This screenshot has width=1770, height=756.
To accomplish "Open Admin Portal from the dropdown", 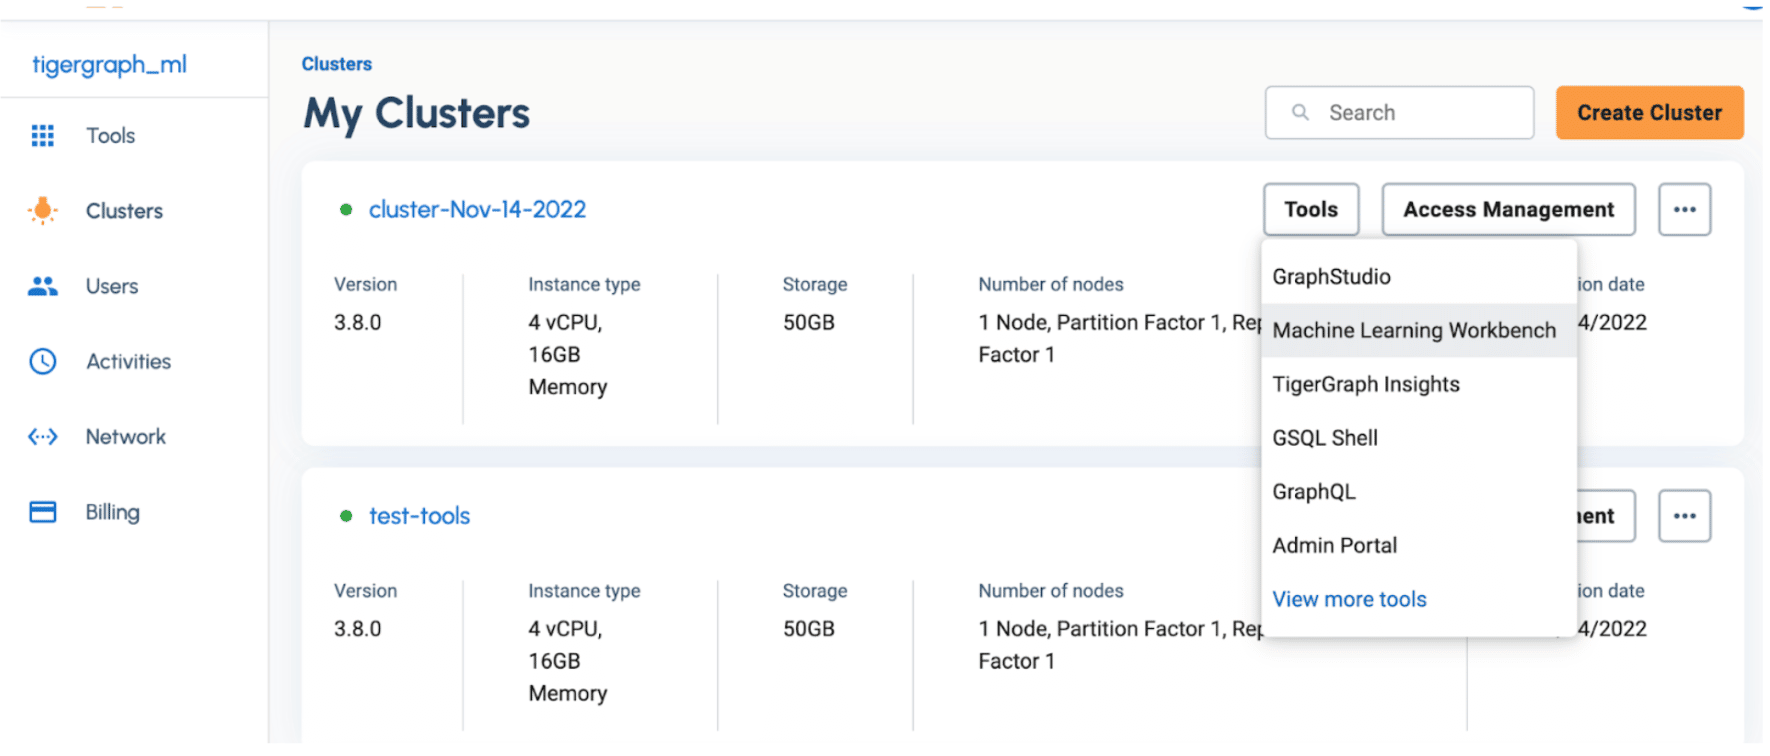I will [x=1419, y=545].
